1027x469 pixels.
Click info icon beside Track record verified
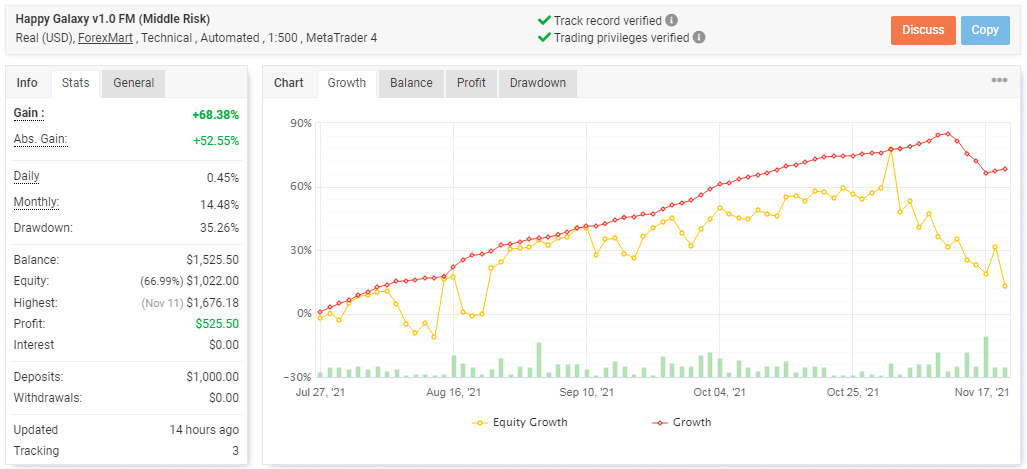pos(672,20)
